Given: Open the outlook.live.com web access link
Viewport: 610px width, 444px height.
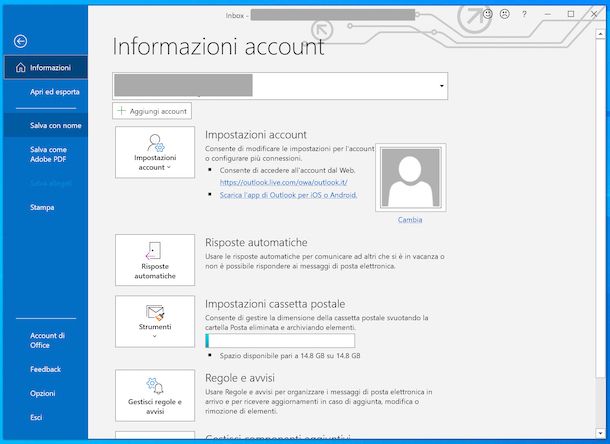Looking at the screenshot, I should point(283,182).
